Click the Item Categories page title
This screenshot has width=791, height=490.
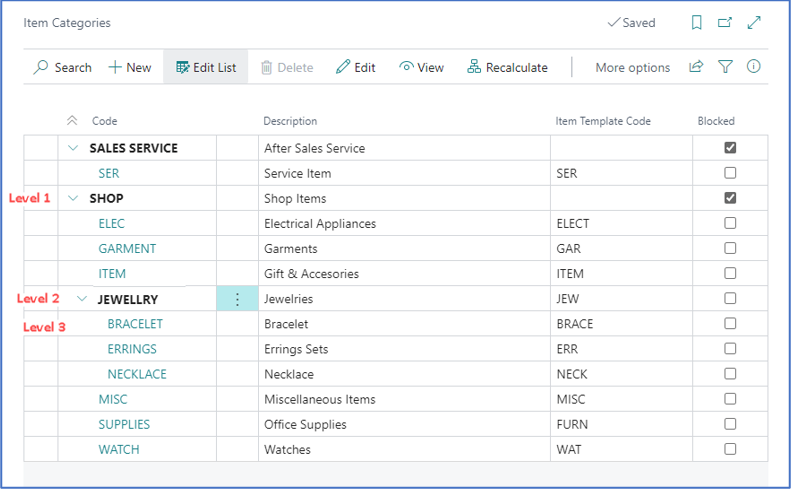point(67,23)
